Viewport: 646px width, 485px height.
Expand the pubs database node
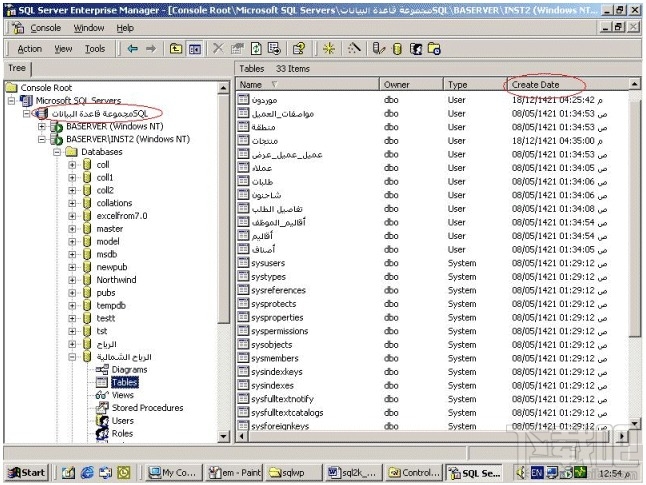click(72, 293)
